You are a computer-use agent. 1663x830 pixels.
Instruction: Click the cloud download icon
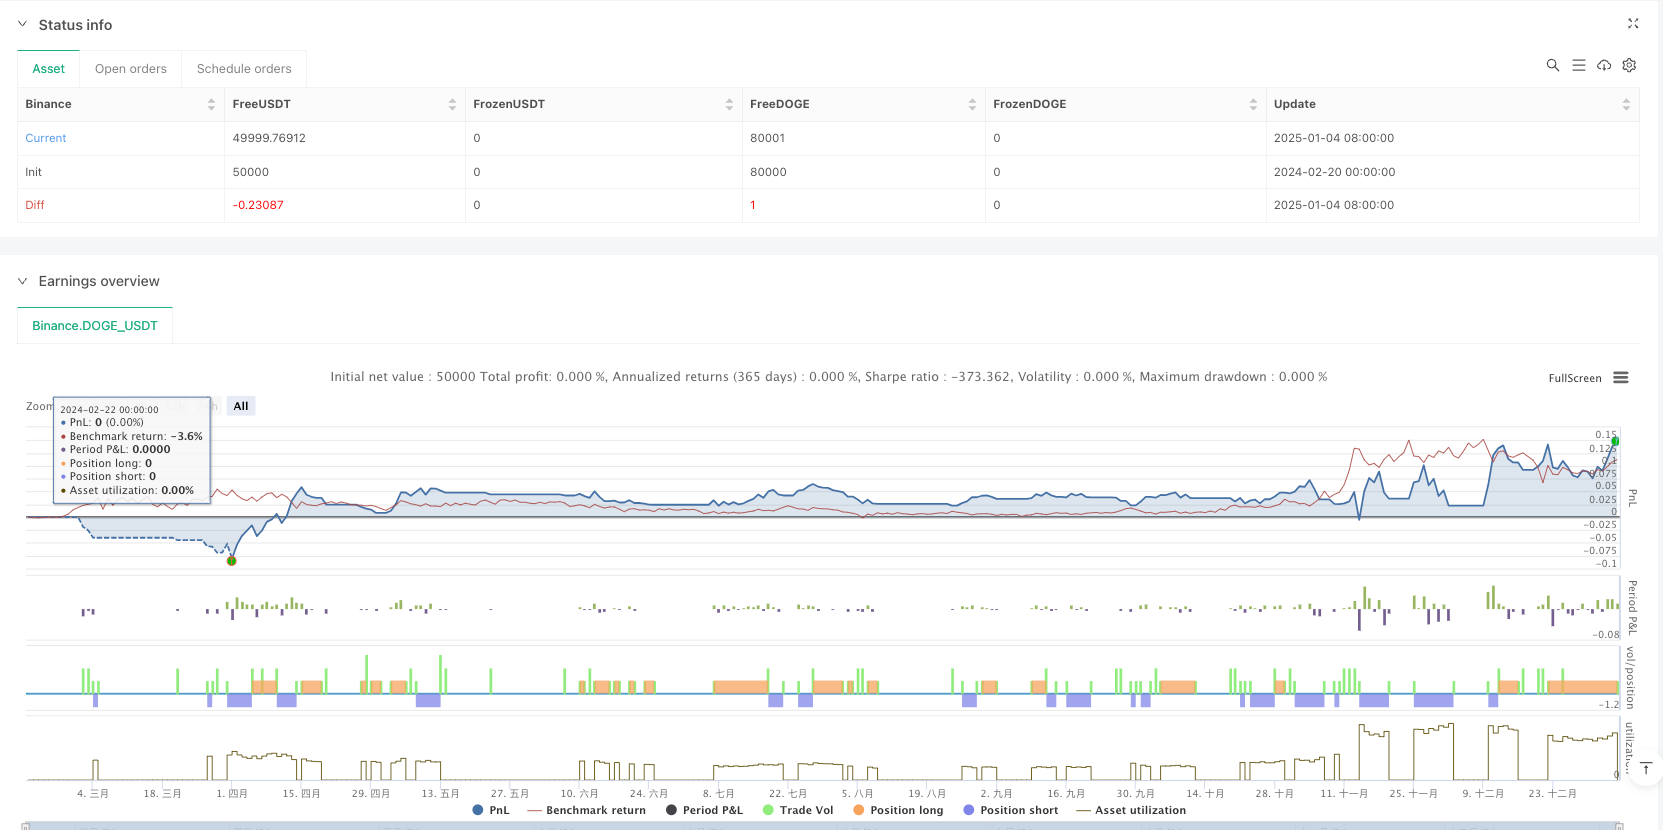tap(1604, 65)
